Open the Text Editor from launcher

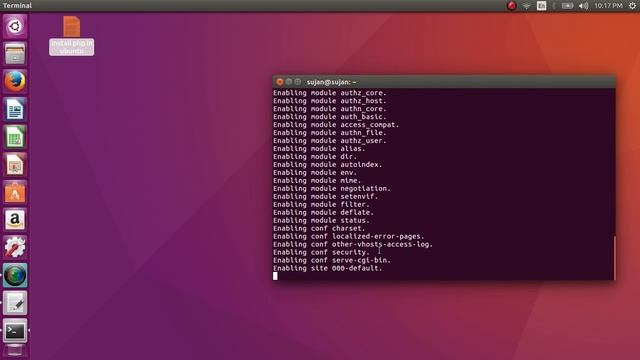click(x=15, y=303)
